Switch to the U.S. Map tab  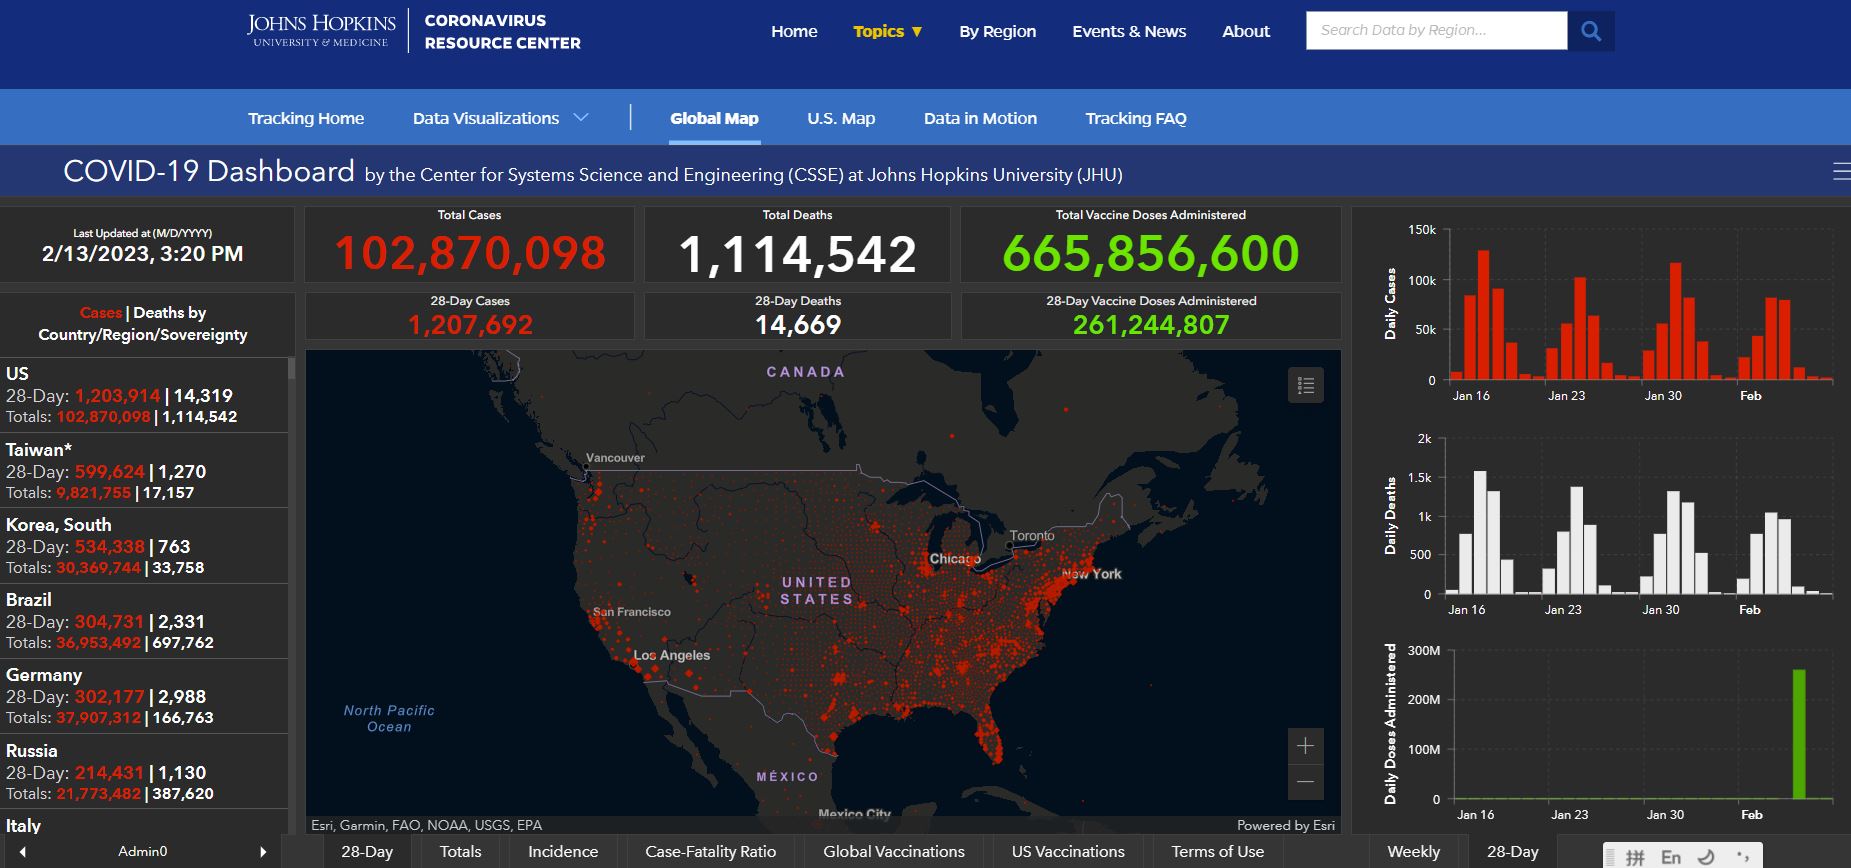click(x=841, y=118)
